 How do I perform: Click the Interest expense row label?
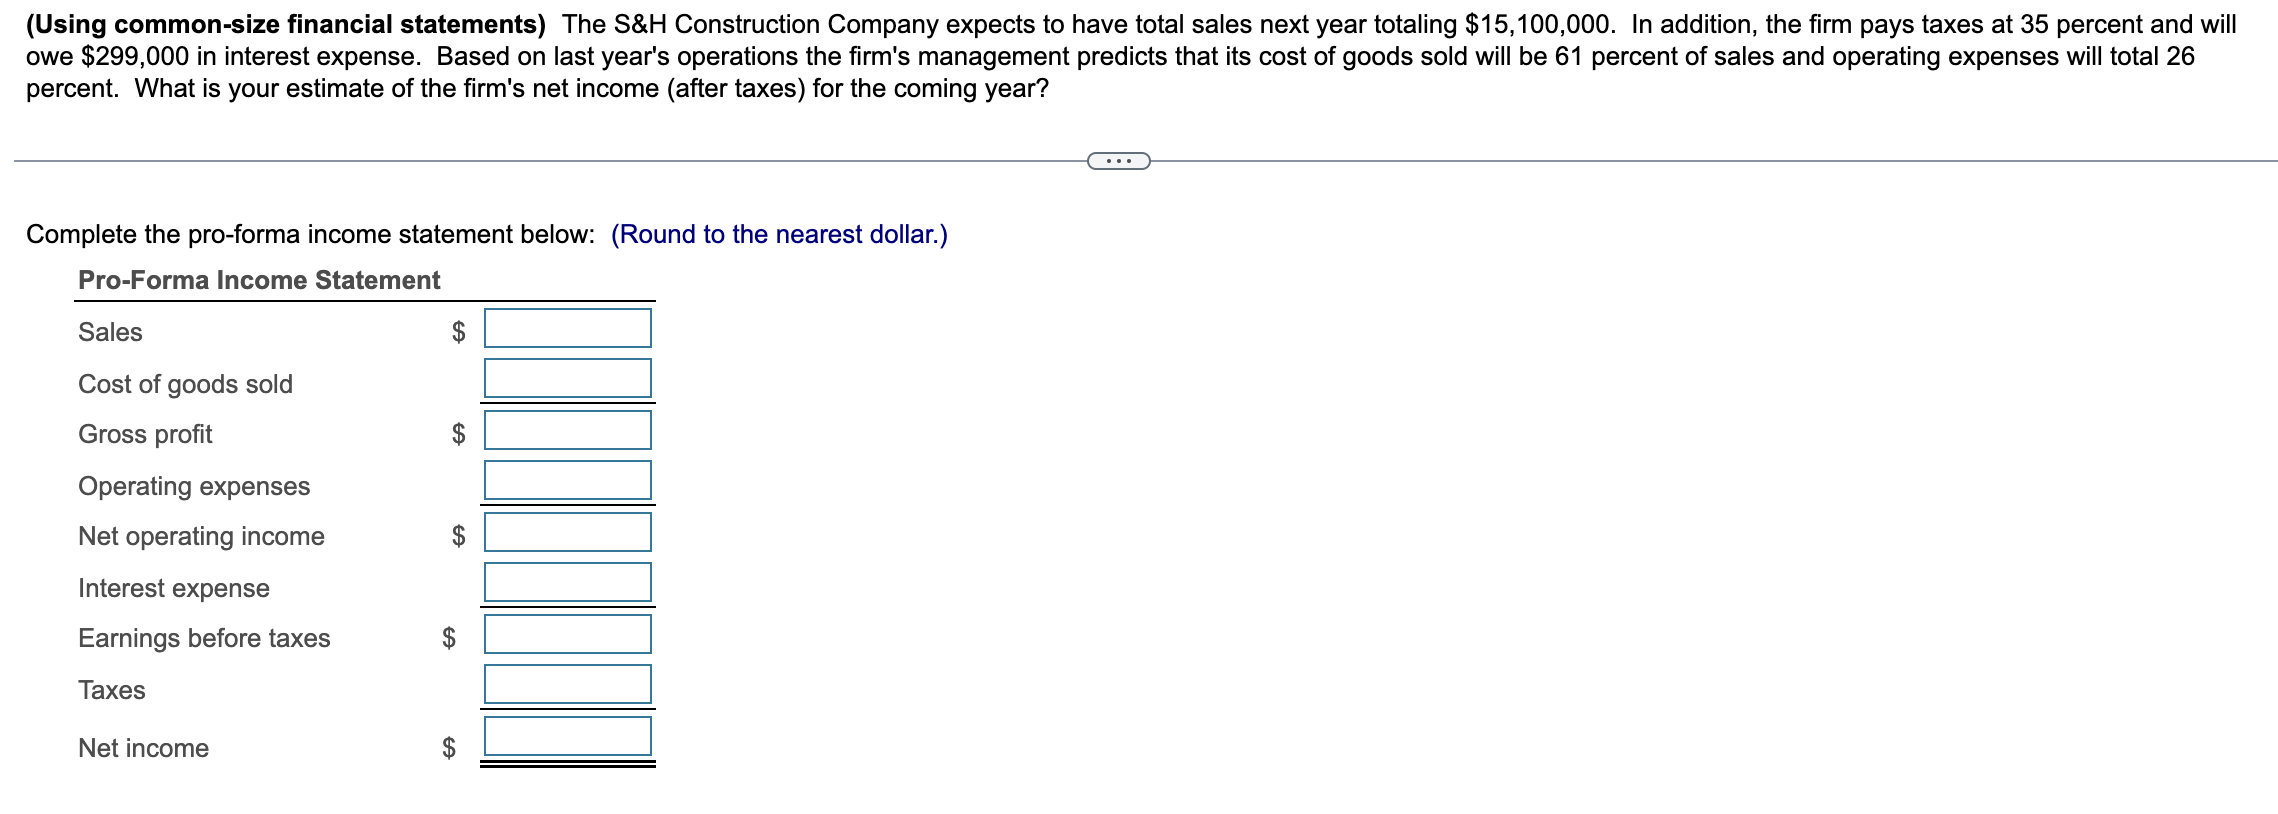click(174, 588)
